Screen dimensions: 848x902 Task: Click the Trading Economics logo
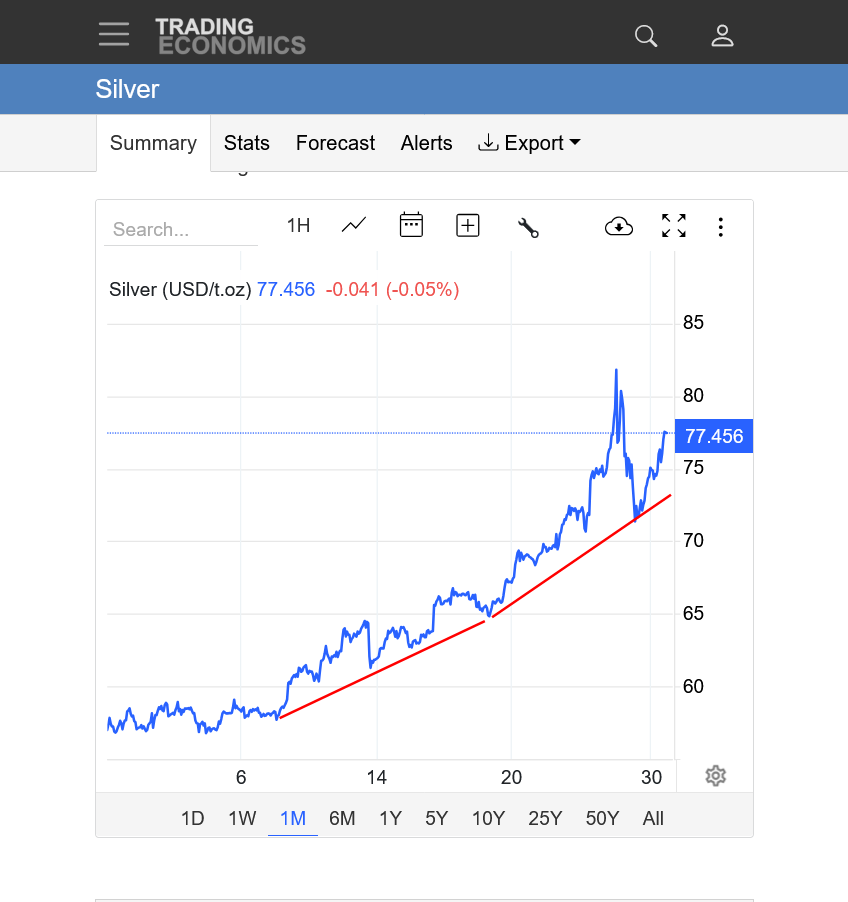coord(230,35)
